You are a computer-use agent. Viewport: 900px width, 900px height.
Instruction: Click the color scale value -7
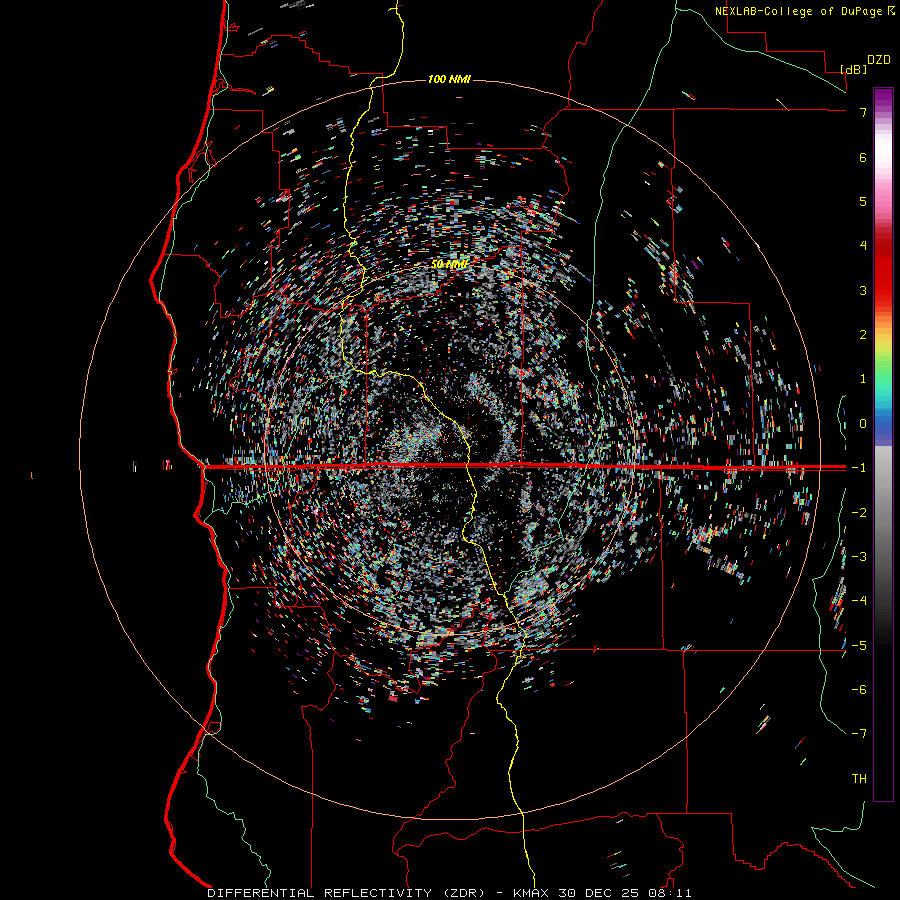point(859,734)
